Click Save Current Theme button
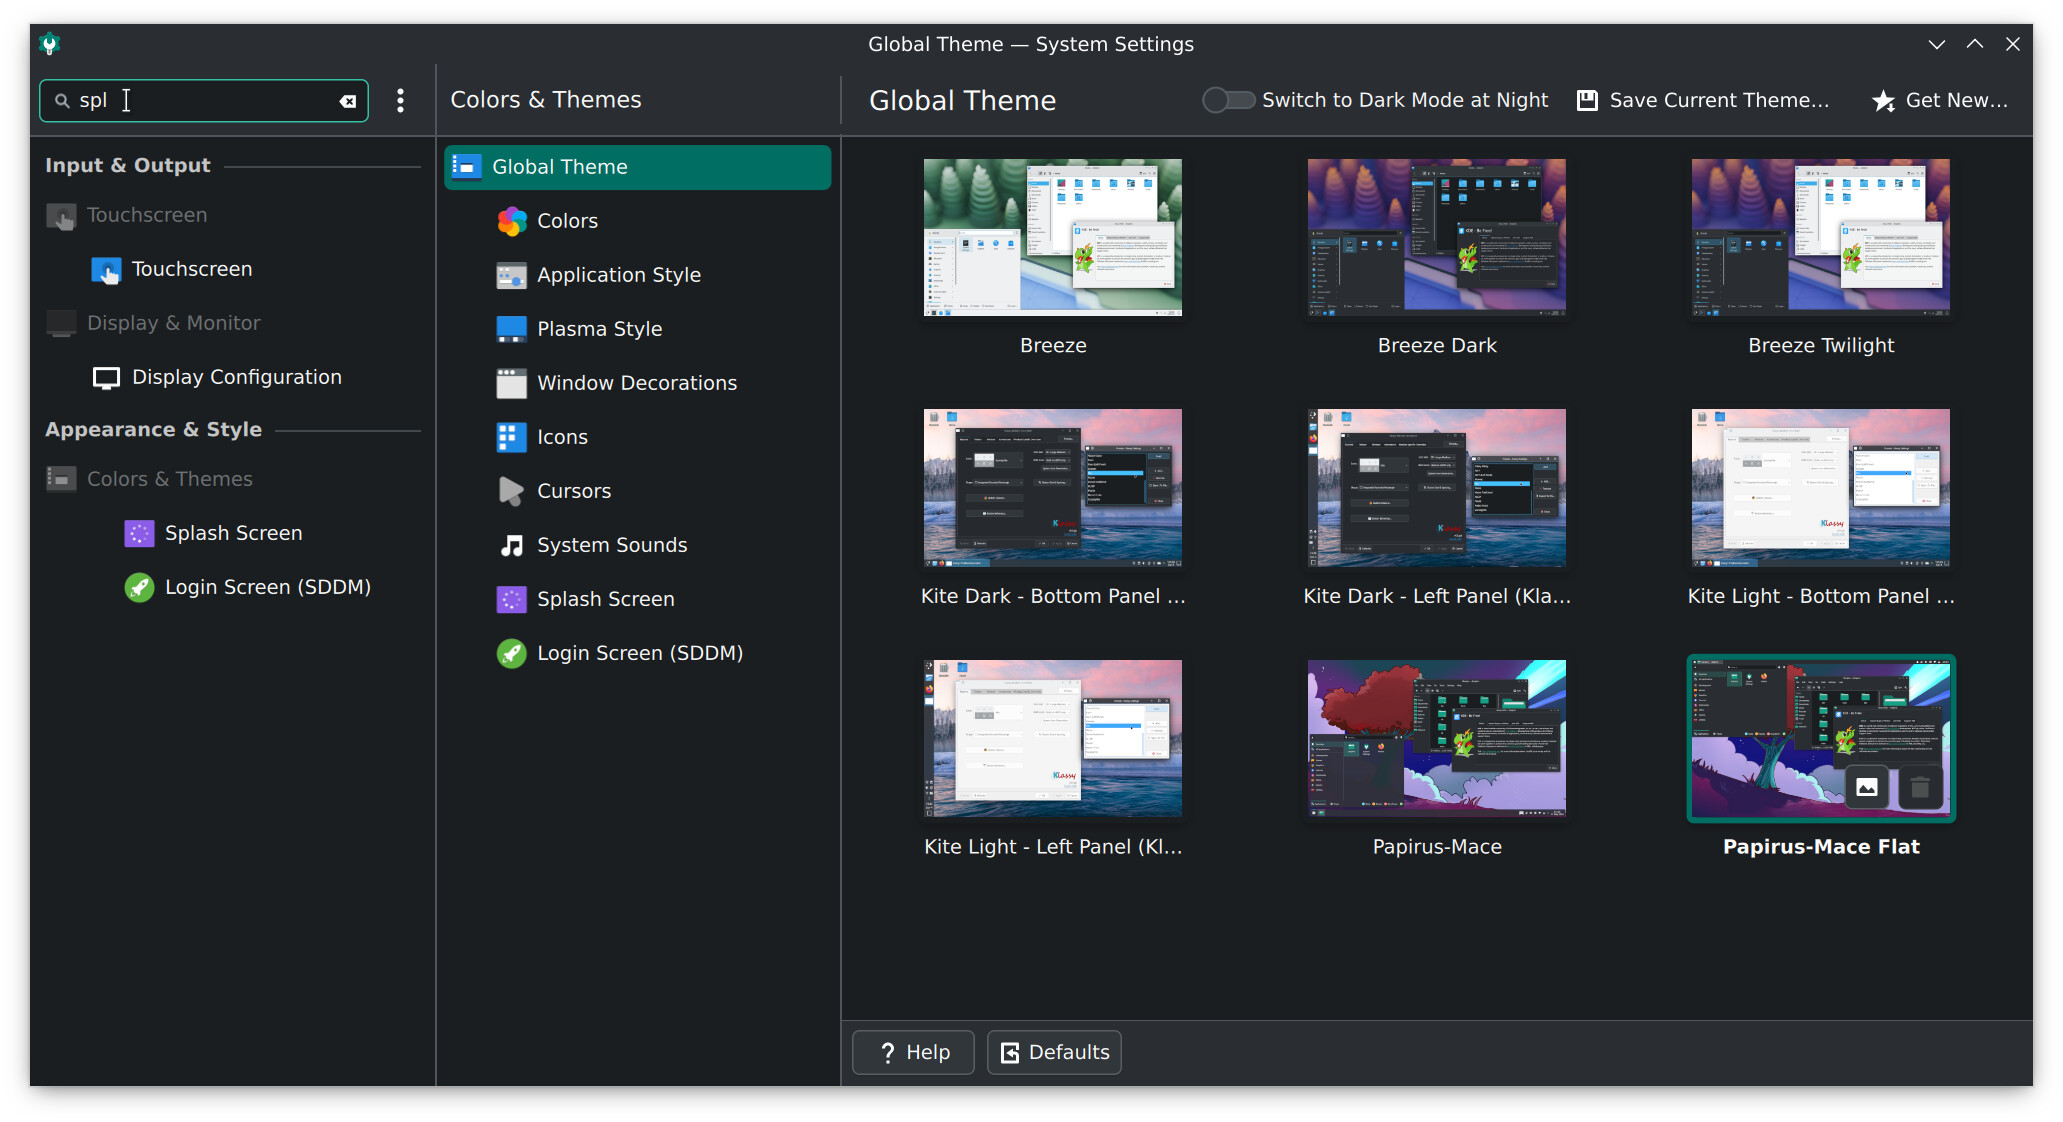Viewport: 2063px width, 1122px height. click(1703, 100)
